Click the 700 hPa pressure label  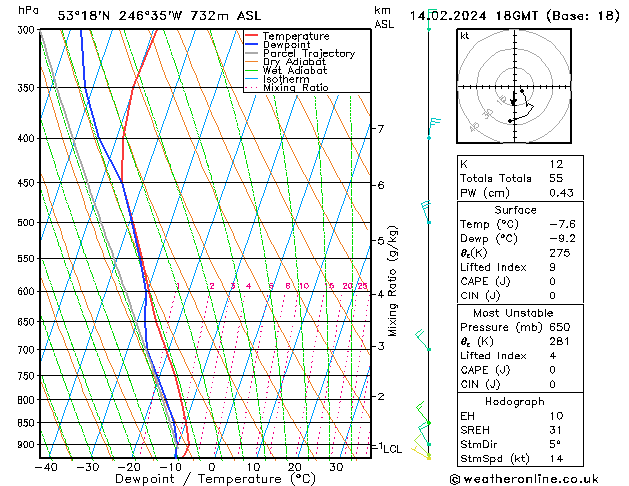pyautogui.click(x=28, y=350)
